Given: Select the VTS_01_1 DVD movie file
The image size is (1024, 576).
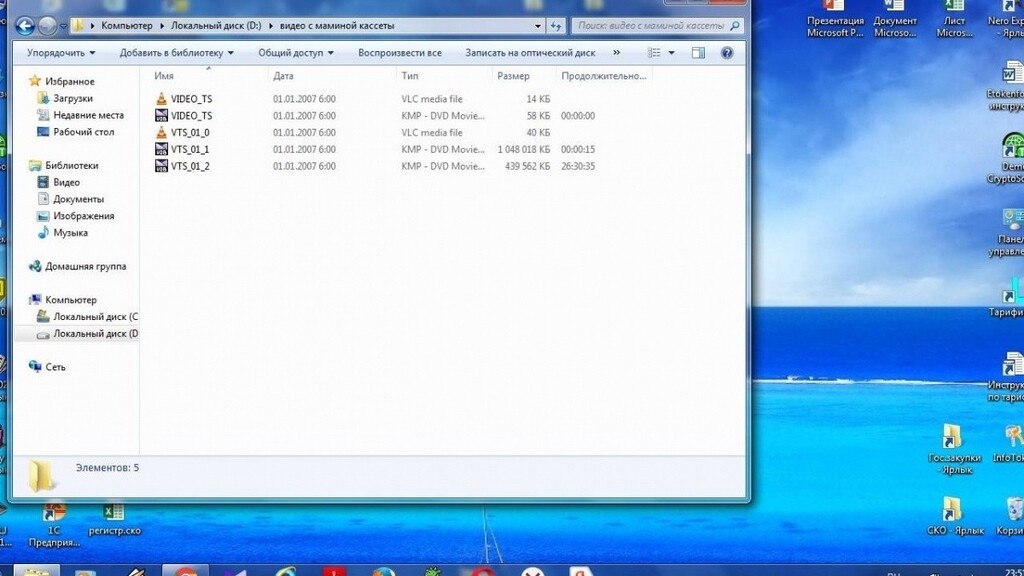Looking at the screenshot, I should 189,149.
